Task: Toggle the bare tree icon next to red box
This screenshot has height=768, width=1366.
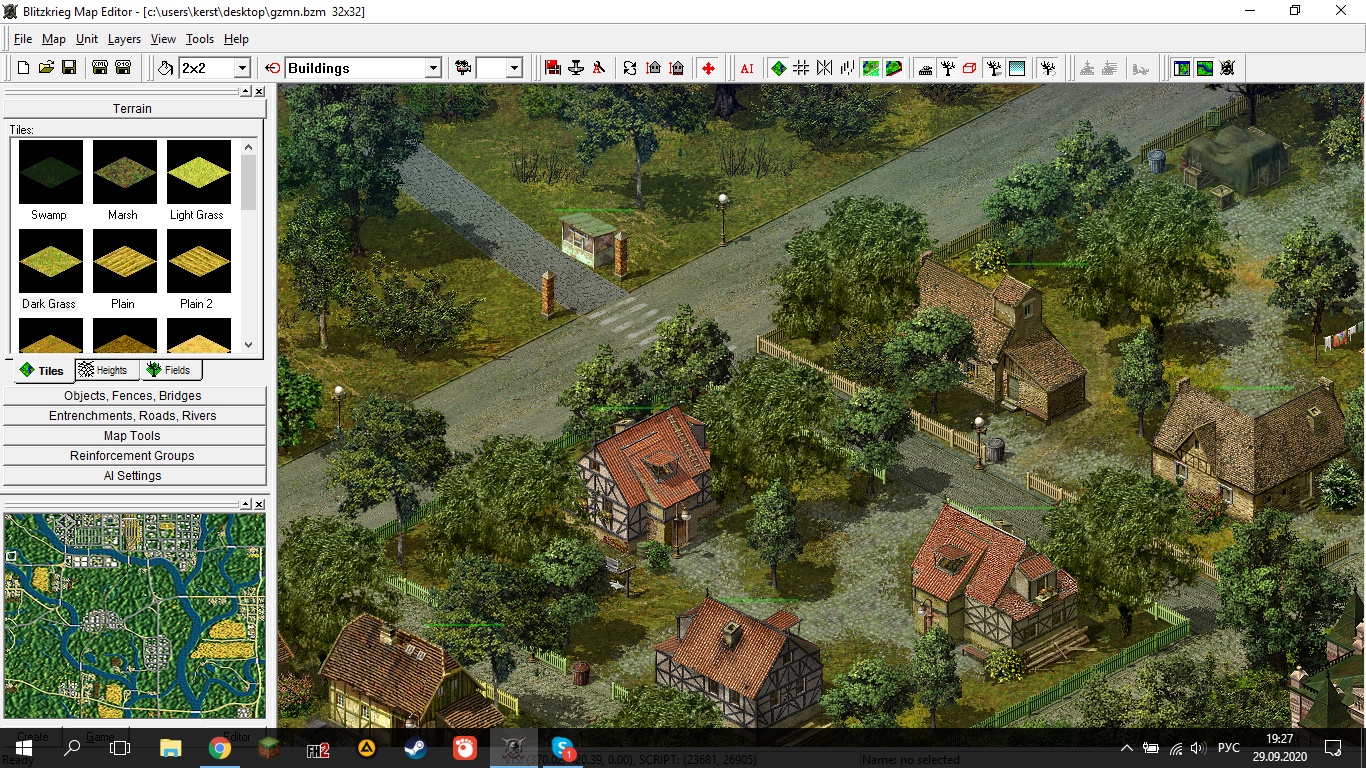Action: pos(947,68)
